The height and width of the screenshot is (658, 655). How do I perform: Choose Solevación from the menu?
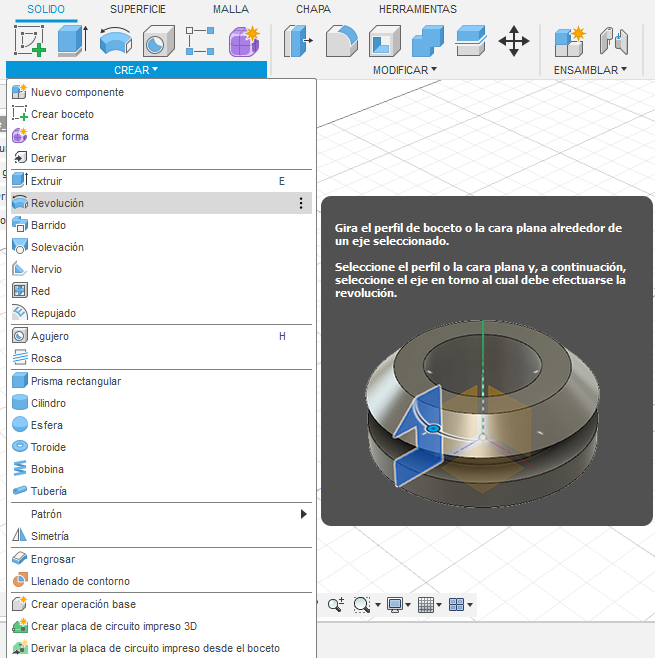point(161,247)
